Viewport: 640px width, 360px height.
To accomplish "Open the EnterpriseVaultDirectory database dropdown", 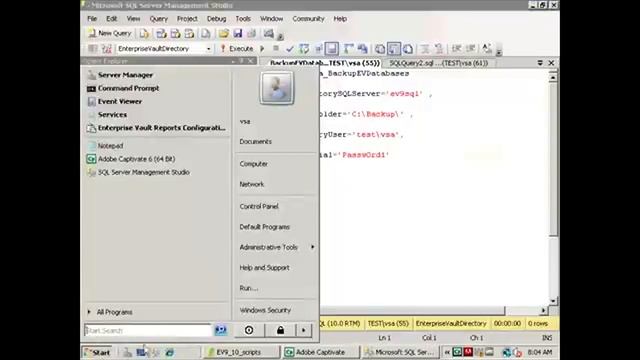I will point(209,49).
